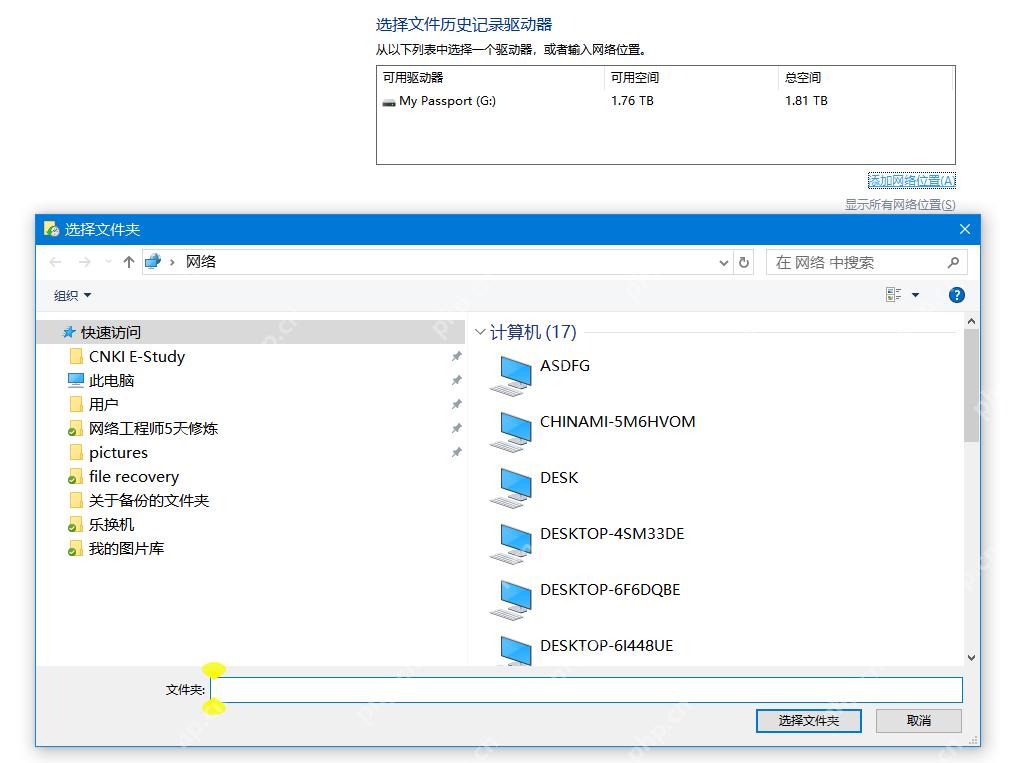Select 快速访问 in the navigation pane
The height and width of the screenshot is (763, 1012).
click(250, 332)
